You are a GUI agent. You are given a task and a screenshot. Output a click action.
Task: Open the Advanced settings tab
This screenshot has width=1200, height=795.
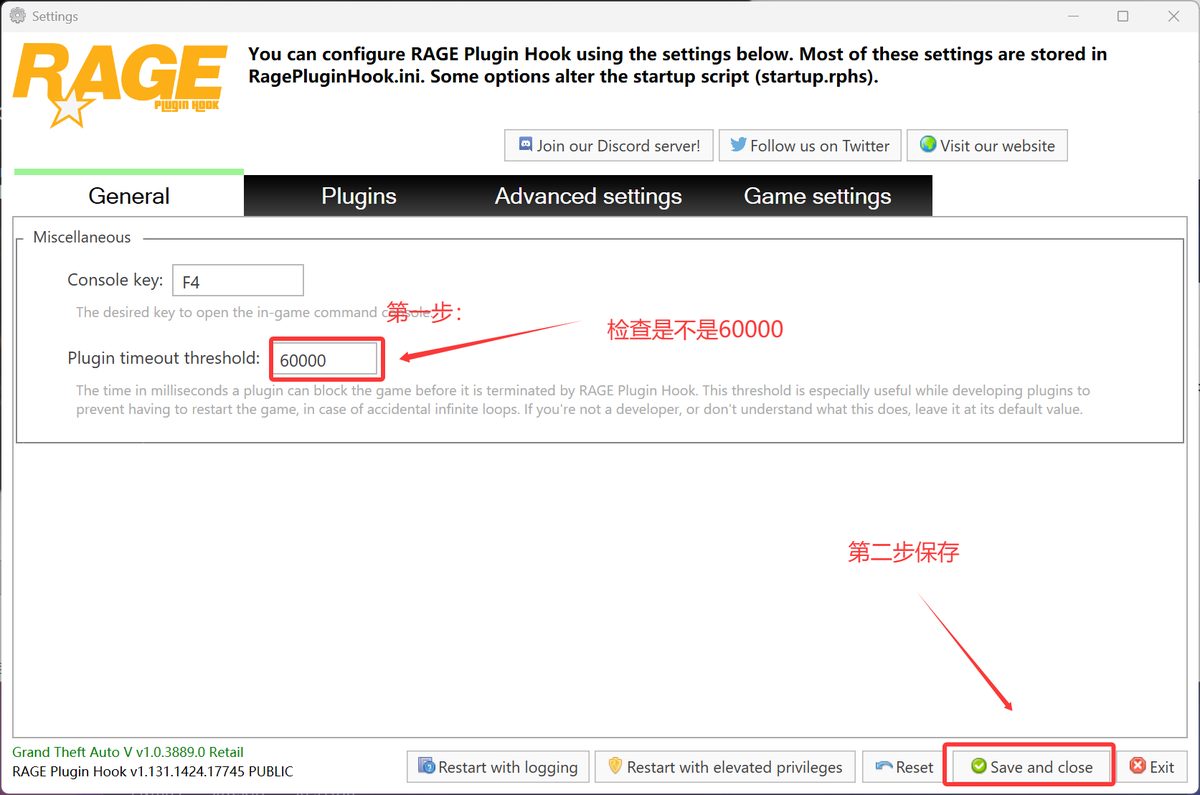tap(588, 196)
